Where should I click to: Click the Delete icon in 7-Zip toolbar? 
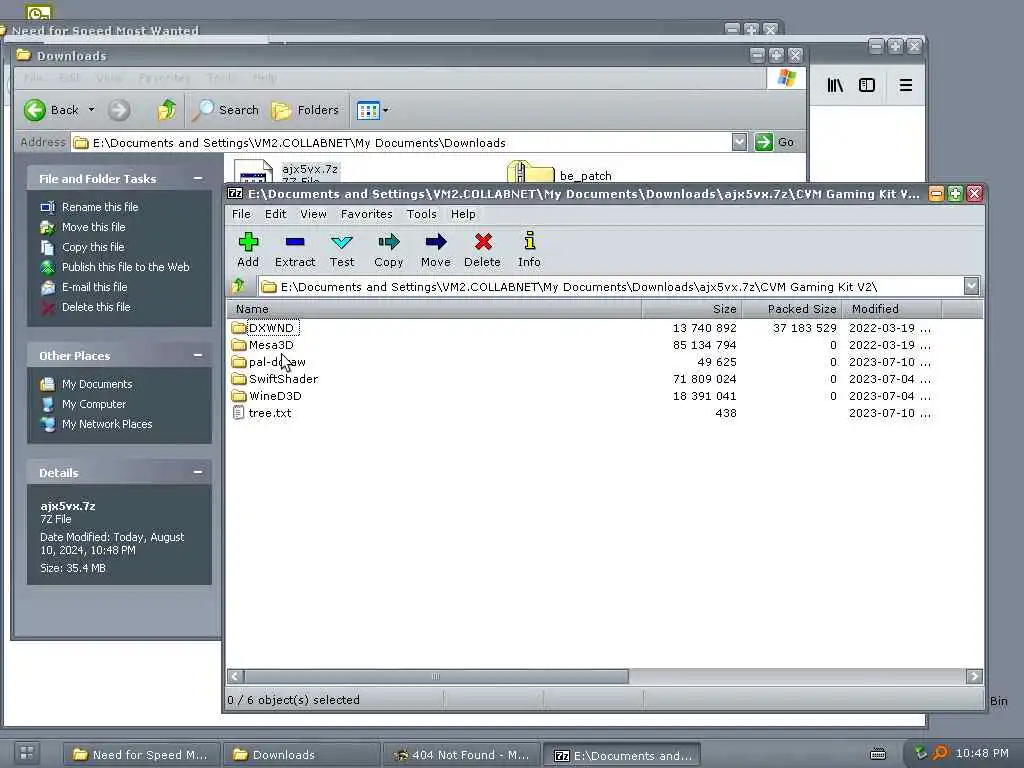tap(483, 250)
